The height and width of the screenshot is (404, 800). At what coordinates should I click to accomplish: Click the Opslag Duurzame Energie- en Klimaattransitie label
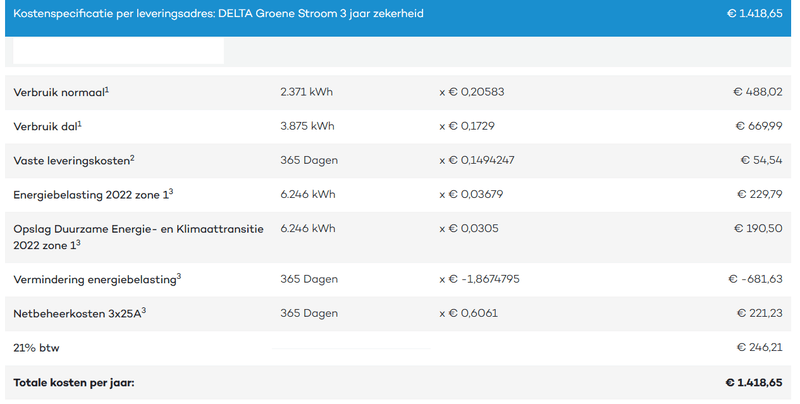click(138, 228)
